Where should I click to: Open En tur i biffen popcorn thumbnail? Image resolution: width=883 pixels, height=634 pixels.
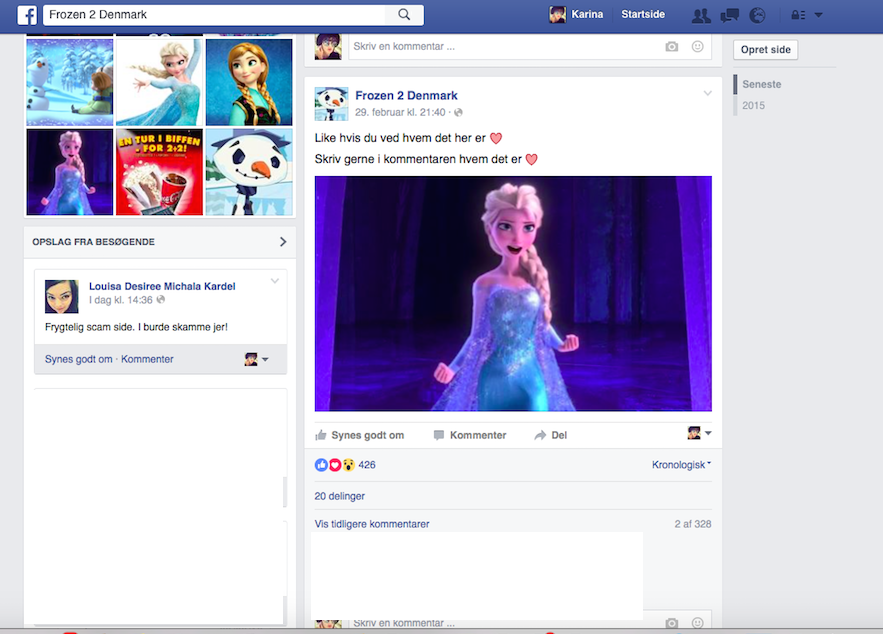pyautogui.click(x=159, y=172)
